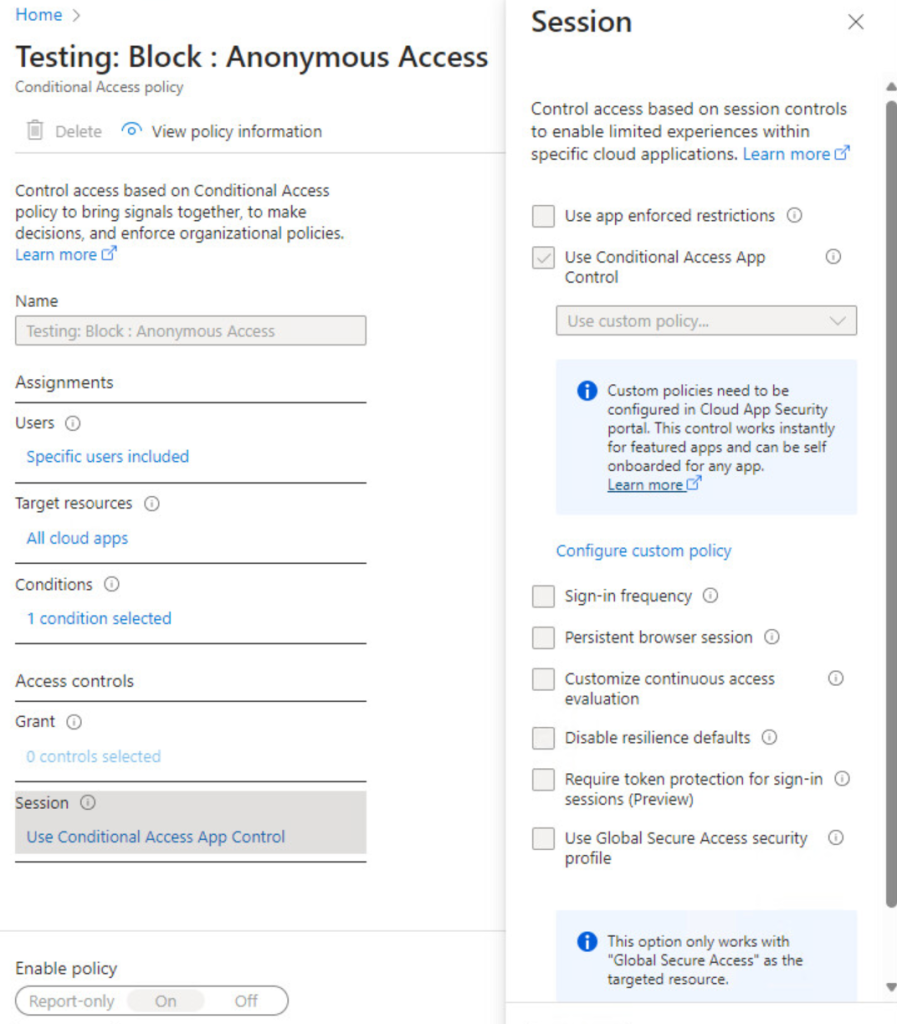Open 'All cloud apps' target resources
This screenshot has width=897, height=1024.
pyautogui.click(x=77, y=538)
